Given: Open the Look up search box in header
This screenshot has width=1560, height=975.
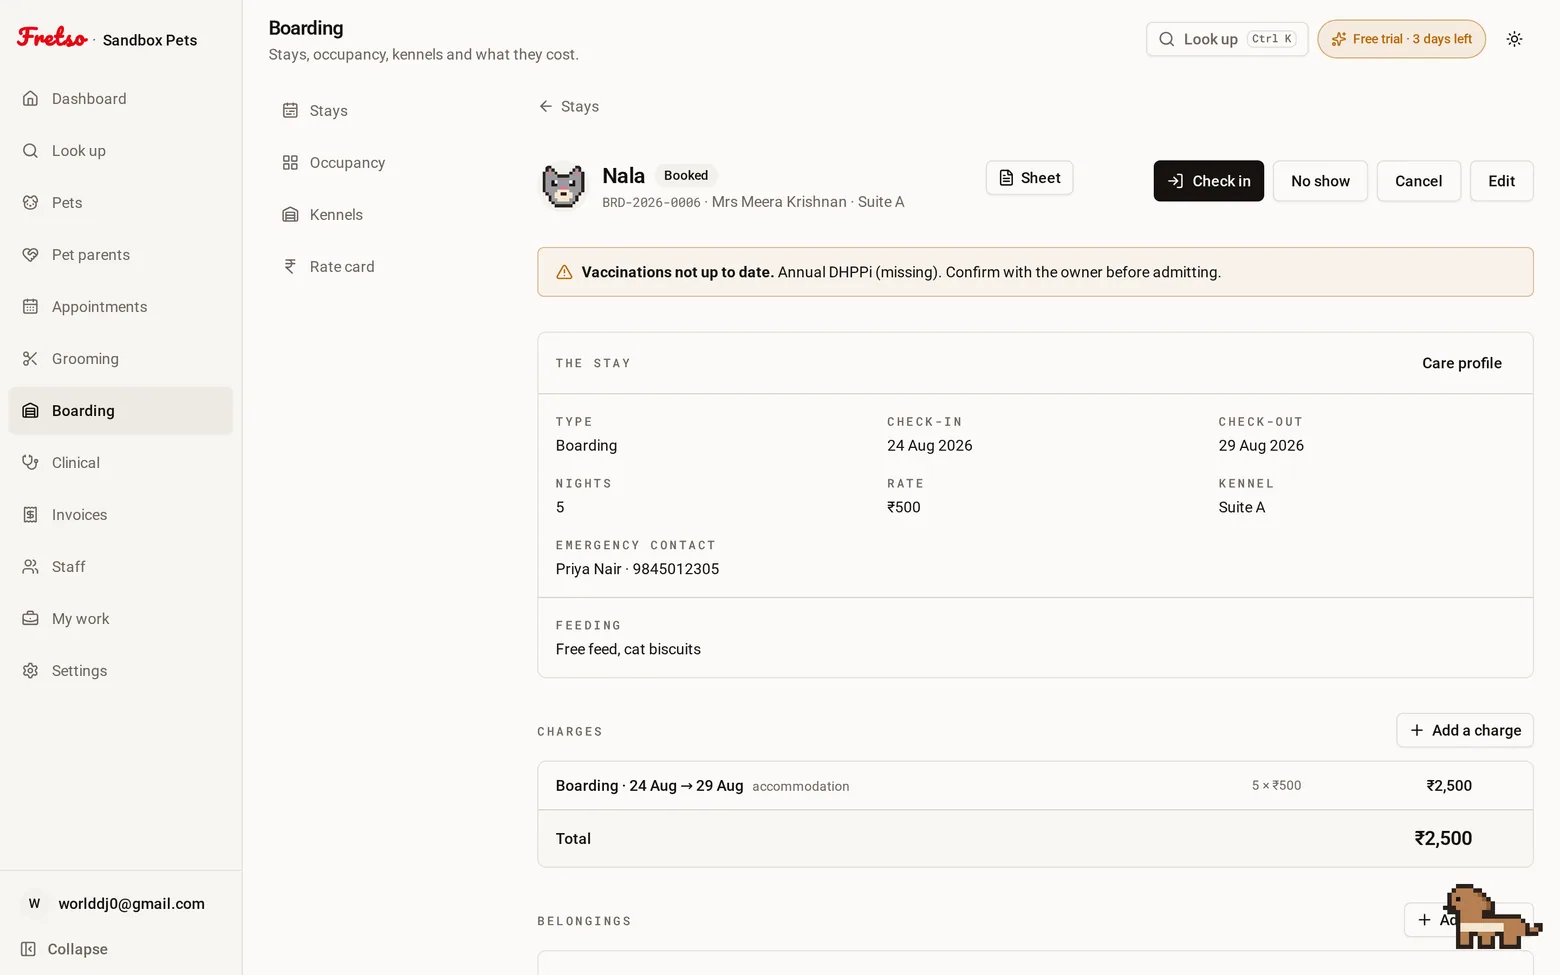Looking at the screenshot, I should click(x=1227, y=39).
